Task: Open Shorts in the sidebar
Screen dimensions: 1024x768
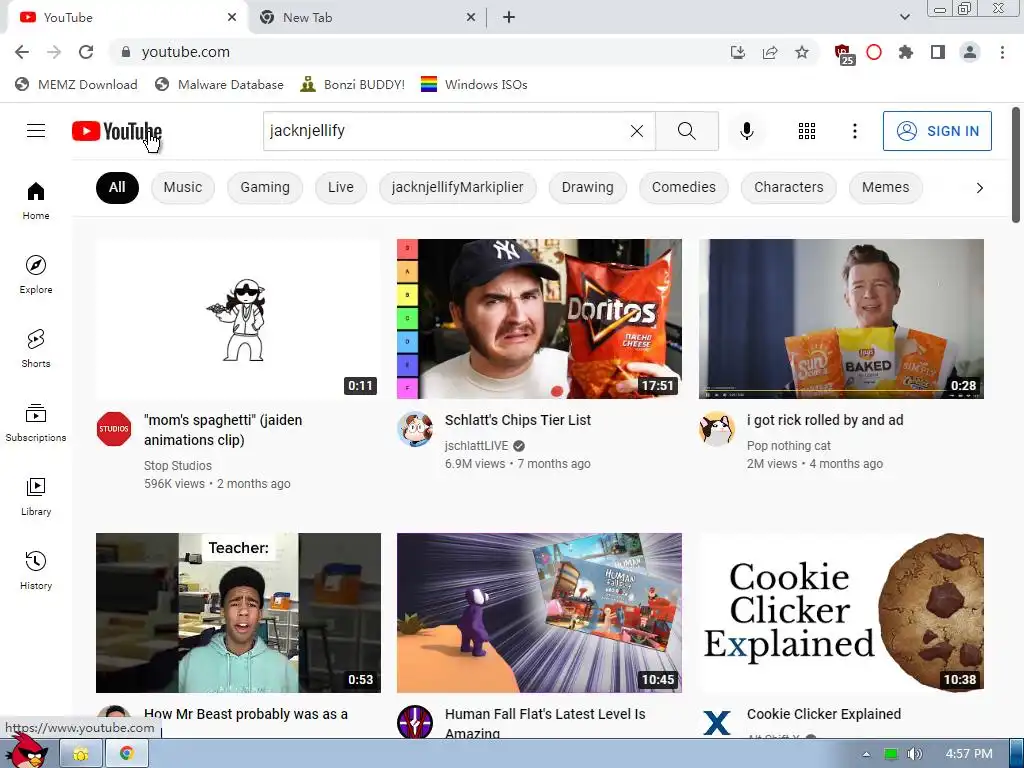Action: pos(36,348)
